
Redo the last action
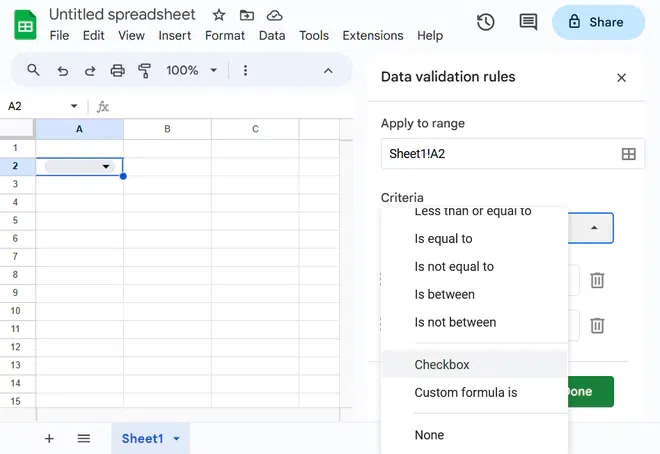tap(90, 71)
